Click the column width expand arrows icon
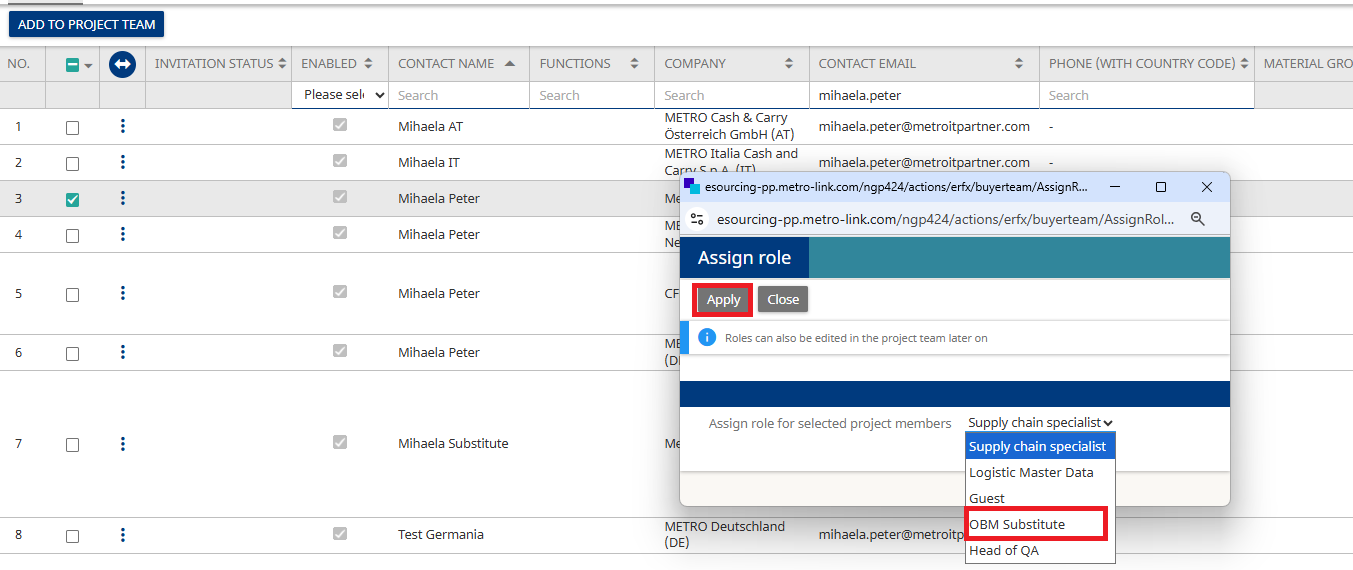1353x570 pixels. pyautogui.click(x=122, y=64)
